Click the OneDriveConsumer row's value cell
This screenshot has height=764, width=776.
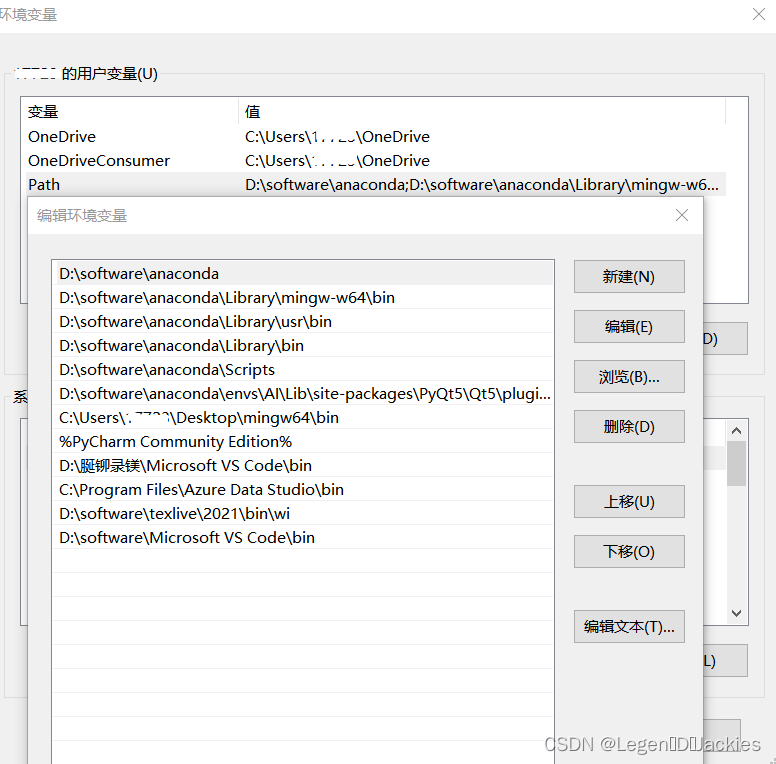tap(482, 161)
